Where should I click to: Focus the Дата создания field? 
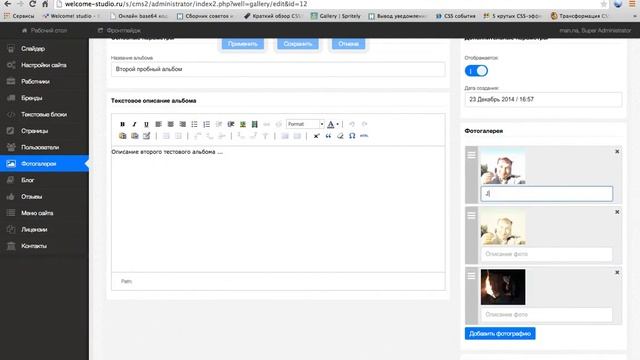pos(543,99)
